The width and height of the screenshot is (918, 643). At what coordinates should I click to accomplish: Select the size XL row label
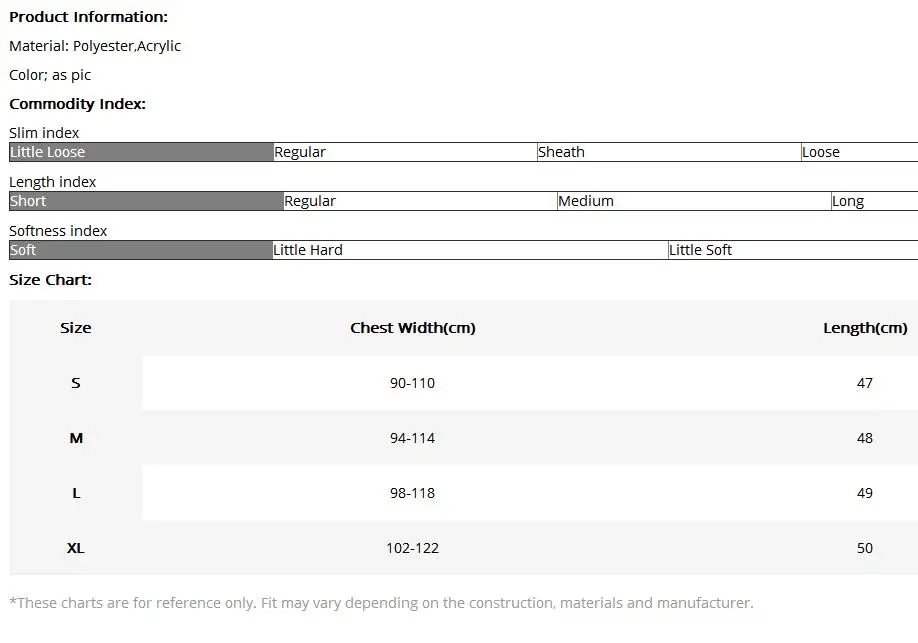76,548
